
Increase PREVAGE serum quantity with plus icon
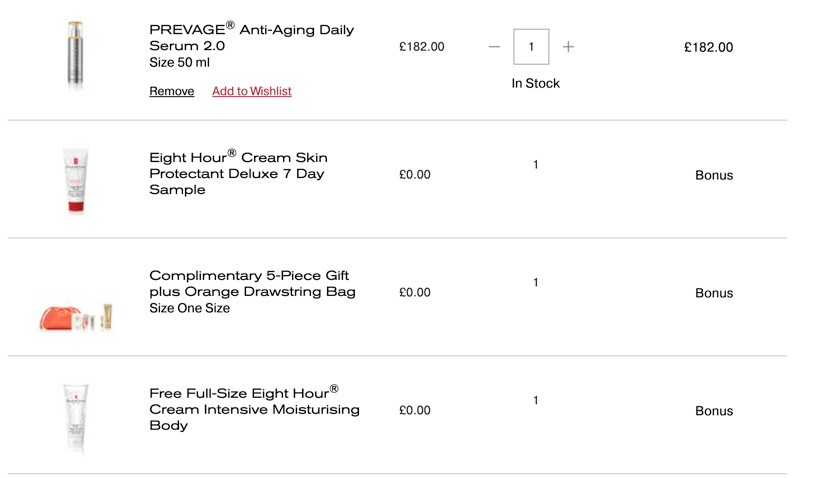(x=568, y=47)
